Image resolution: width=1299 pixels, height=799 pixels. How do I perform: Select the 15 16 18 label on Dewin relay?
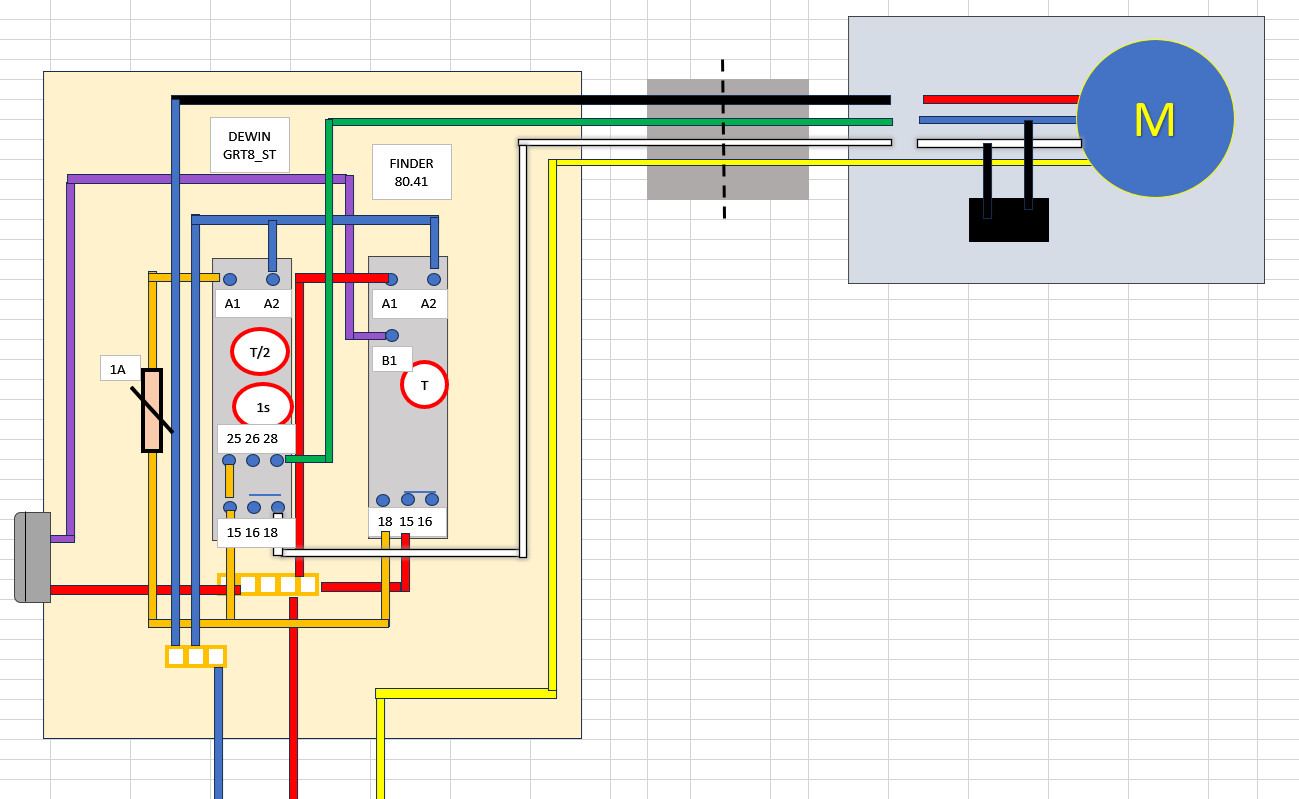coord(254,532)
